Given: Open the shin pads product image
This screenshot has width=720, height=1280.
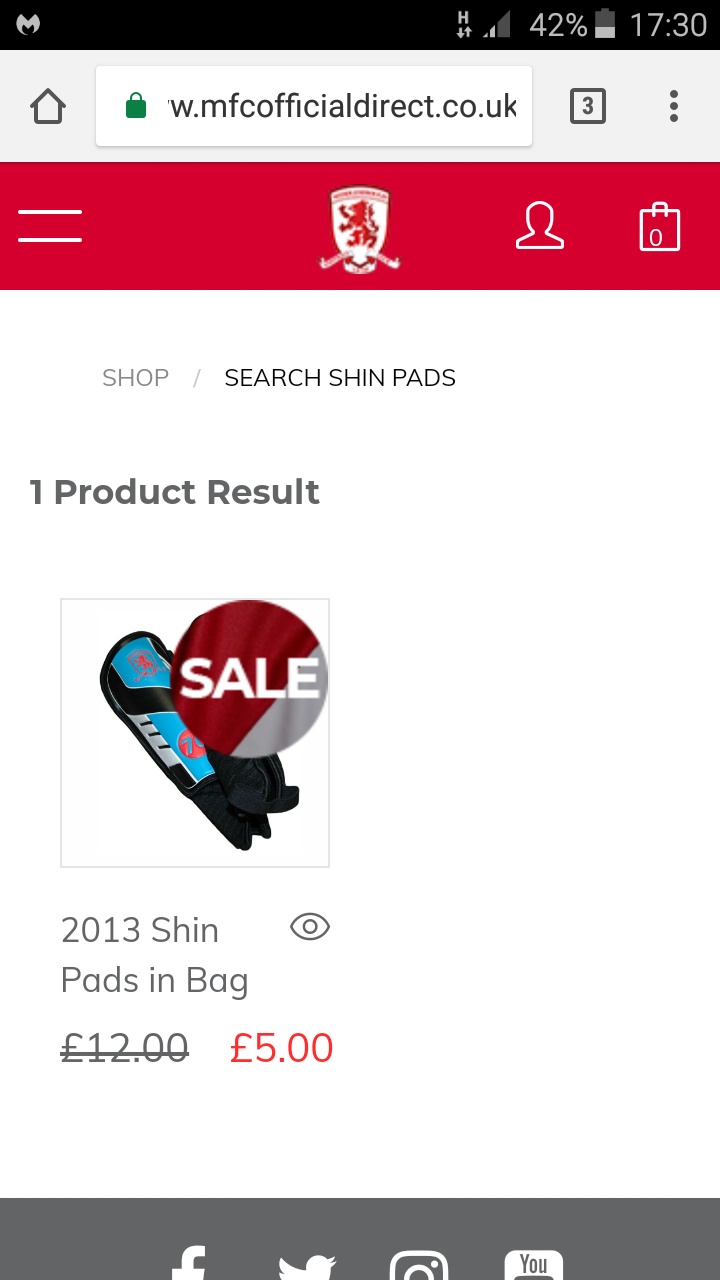Looking at the screenshot, I should coord(195,733).
